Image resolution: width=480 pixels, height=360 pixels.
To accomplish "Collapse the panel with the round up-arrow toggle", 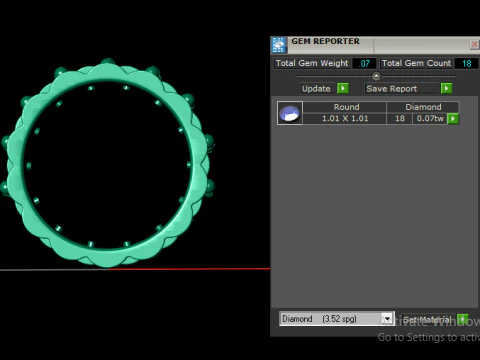I will tap(376, 76).
